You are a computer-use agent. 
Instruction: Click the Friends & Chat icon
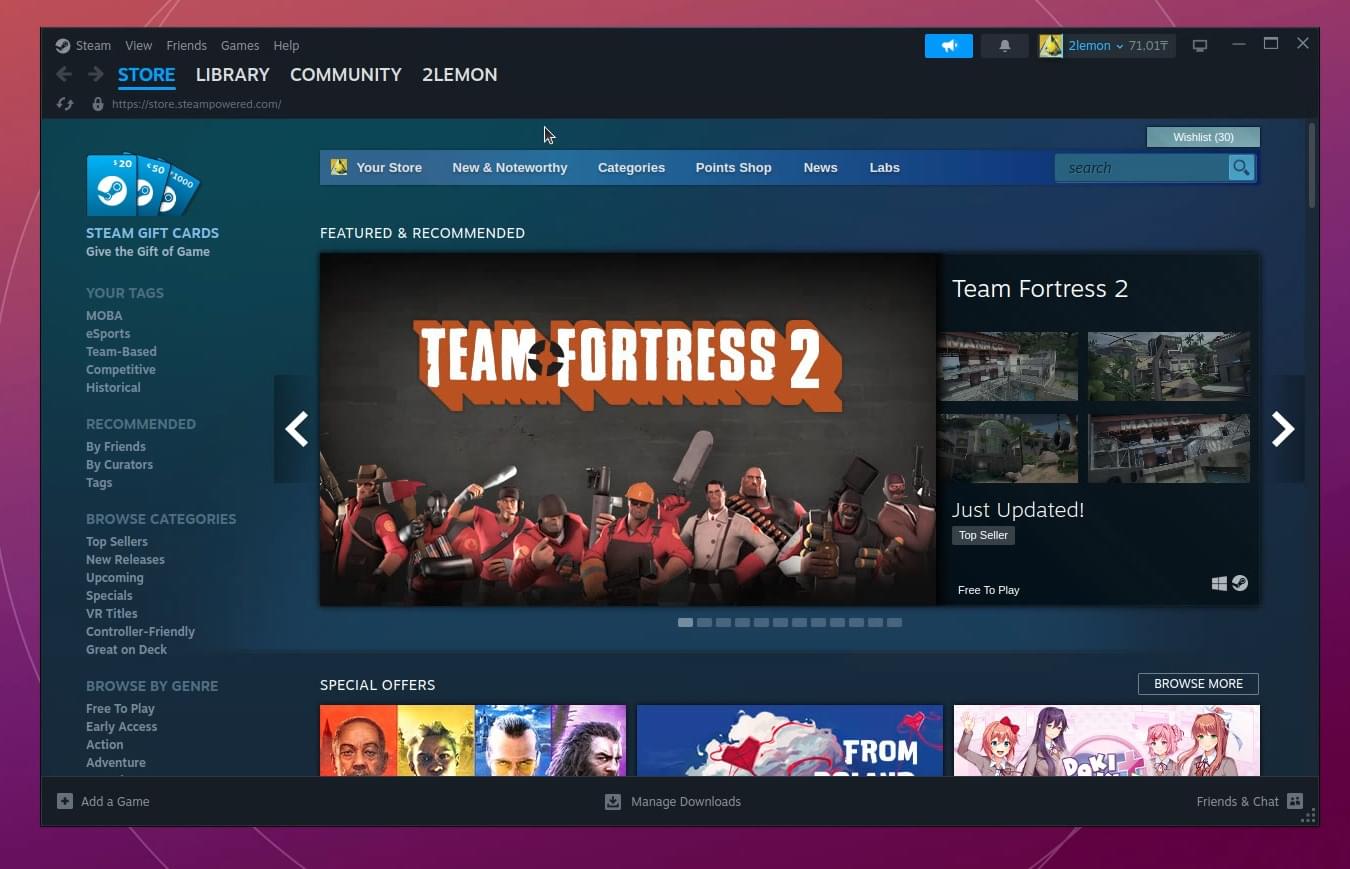pyautogui.click(x=1295, y=801)
